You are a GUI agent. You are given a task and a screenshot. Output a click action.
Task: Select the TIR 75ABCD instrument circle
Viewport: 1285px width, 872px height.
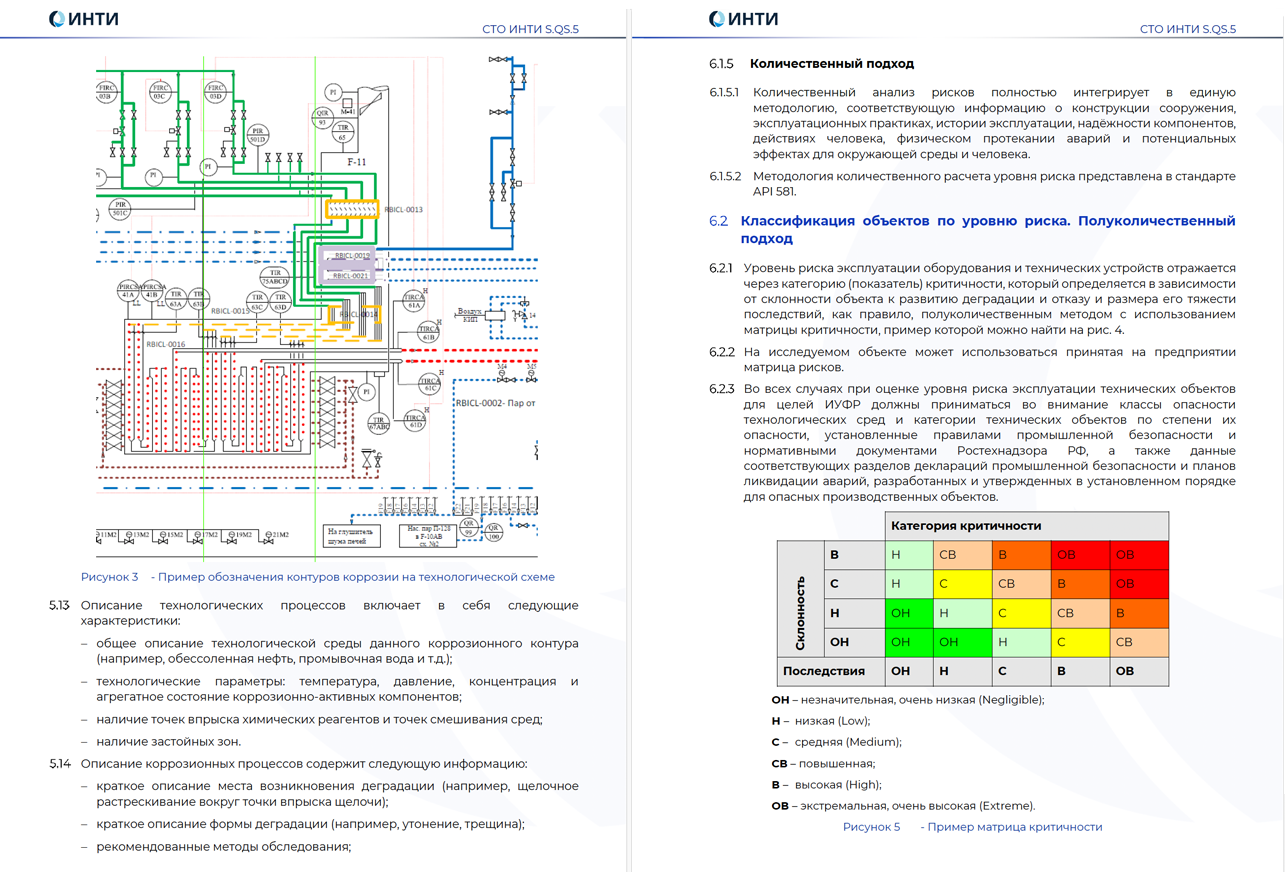coord(274,277)
